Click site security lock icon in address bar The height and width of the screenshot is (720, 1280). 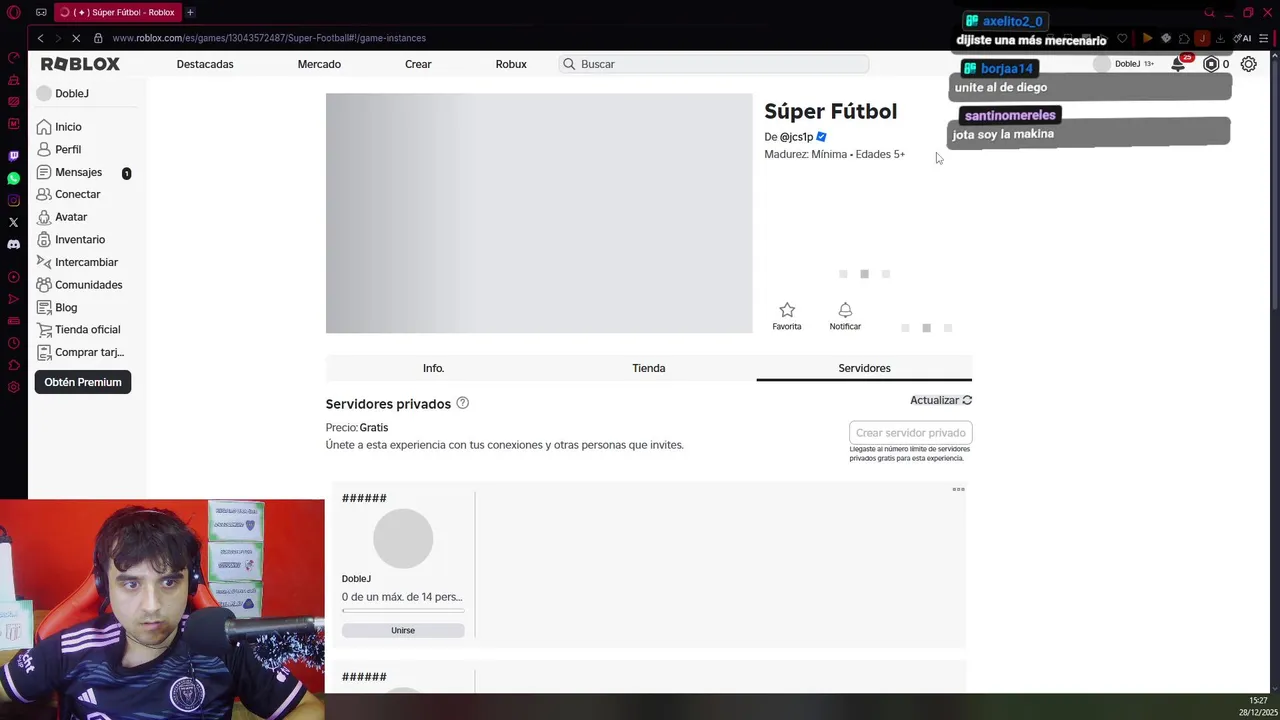click(x=98, y=38)
